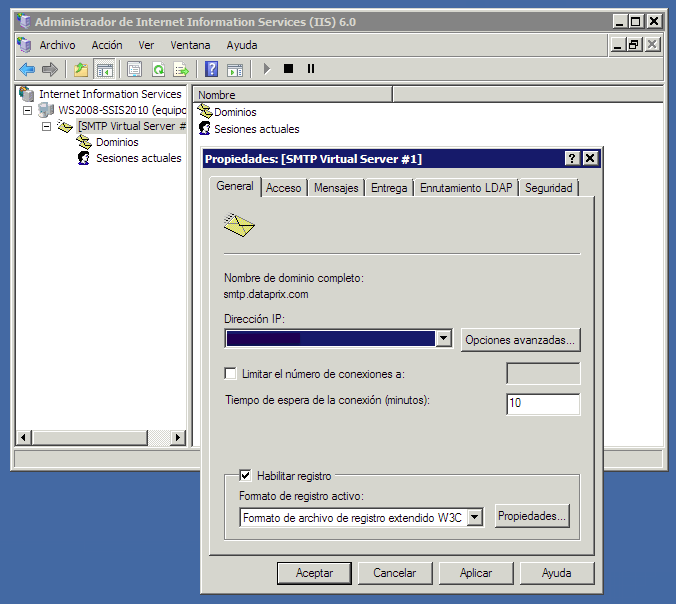
Task: Switch to the Mensajes tab
Action: tap(336, 188)
